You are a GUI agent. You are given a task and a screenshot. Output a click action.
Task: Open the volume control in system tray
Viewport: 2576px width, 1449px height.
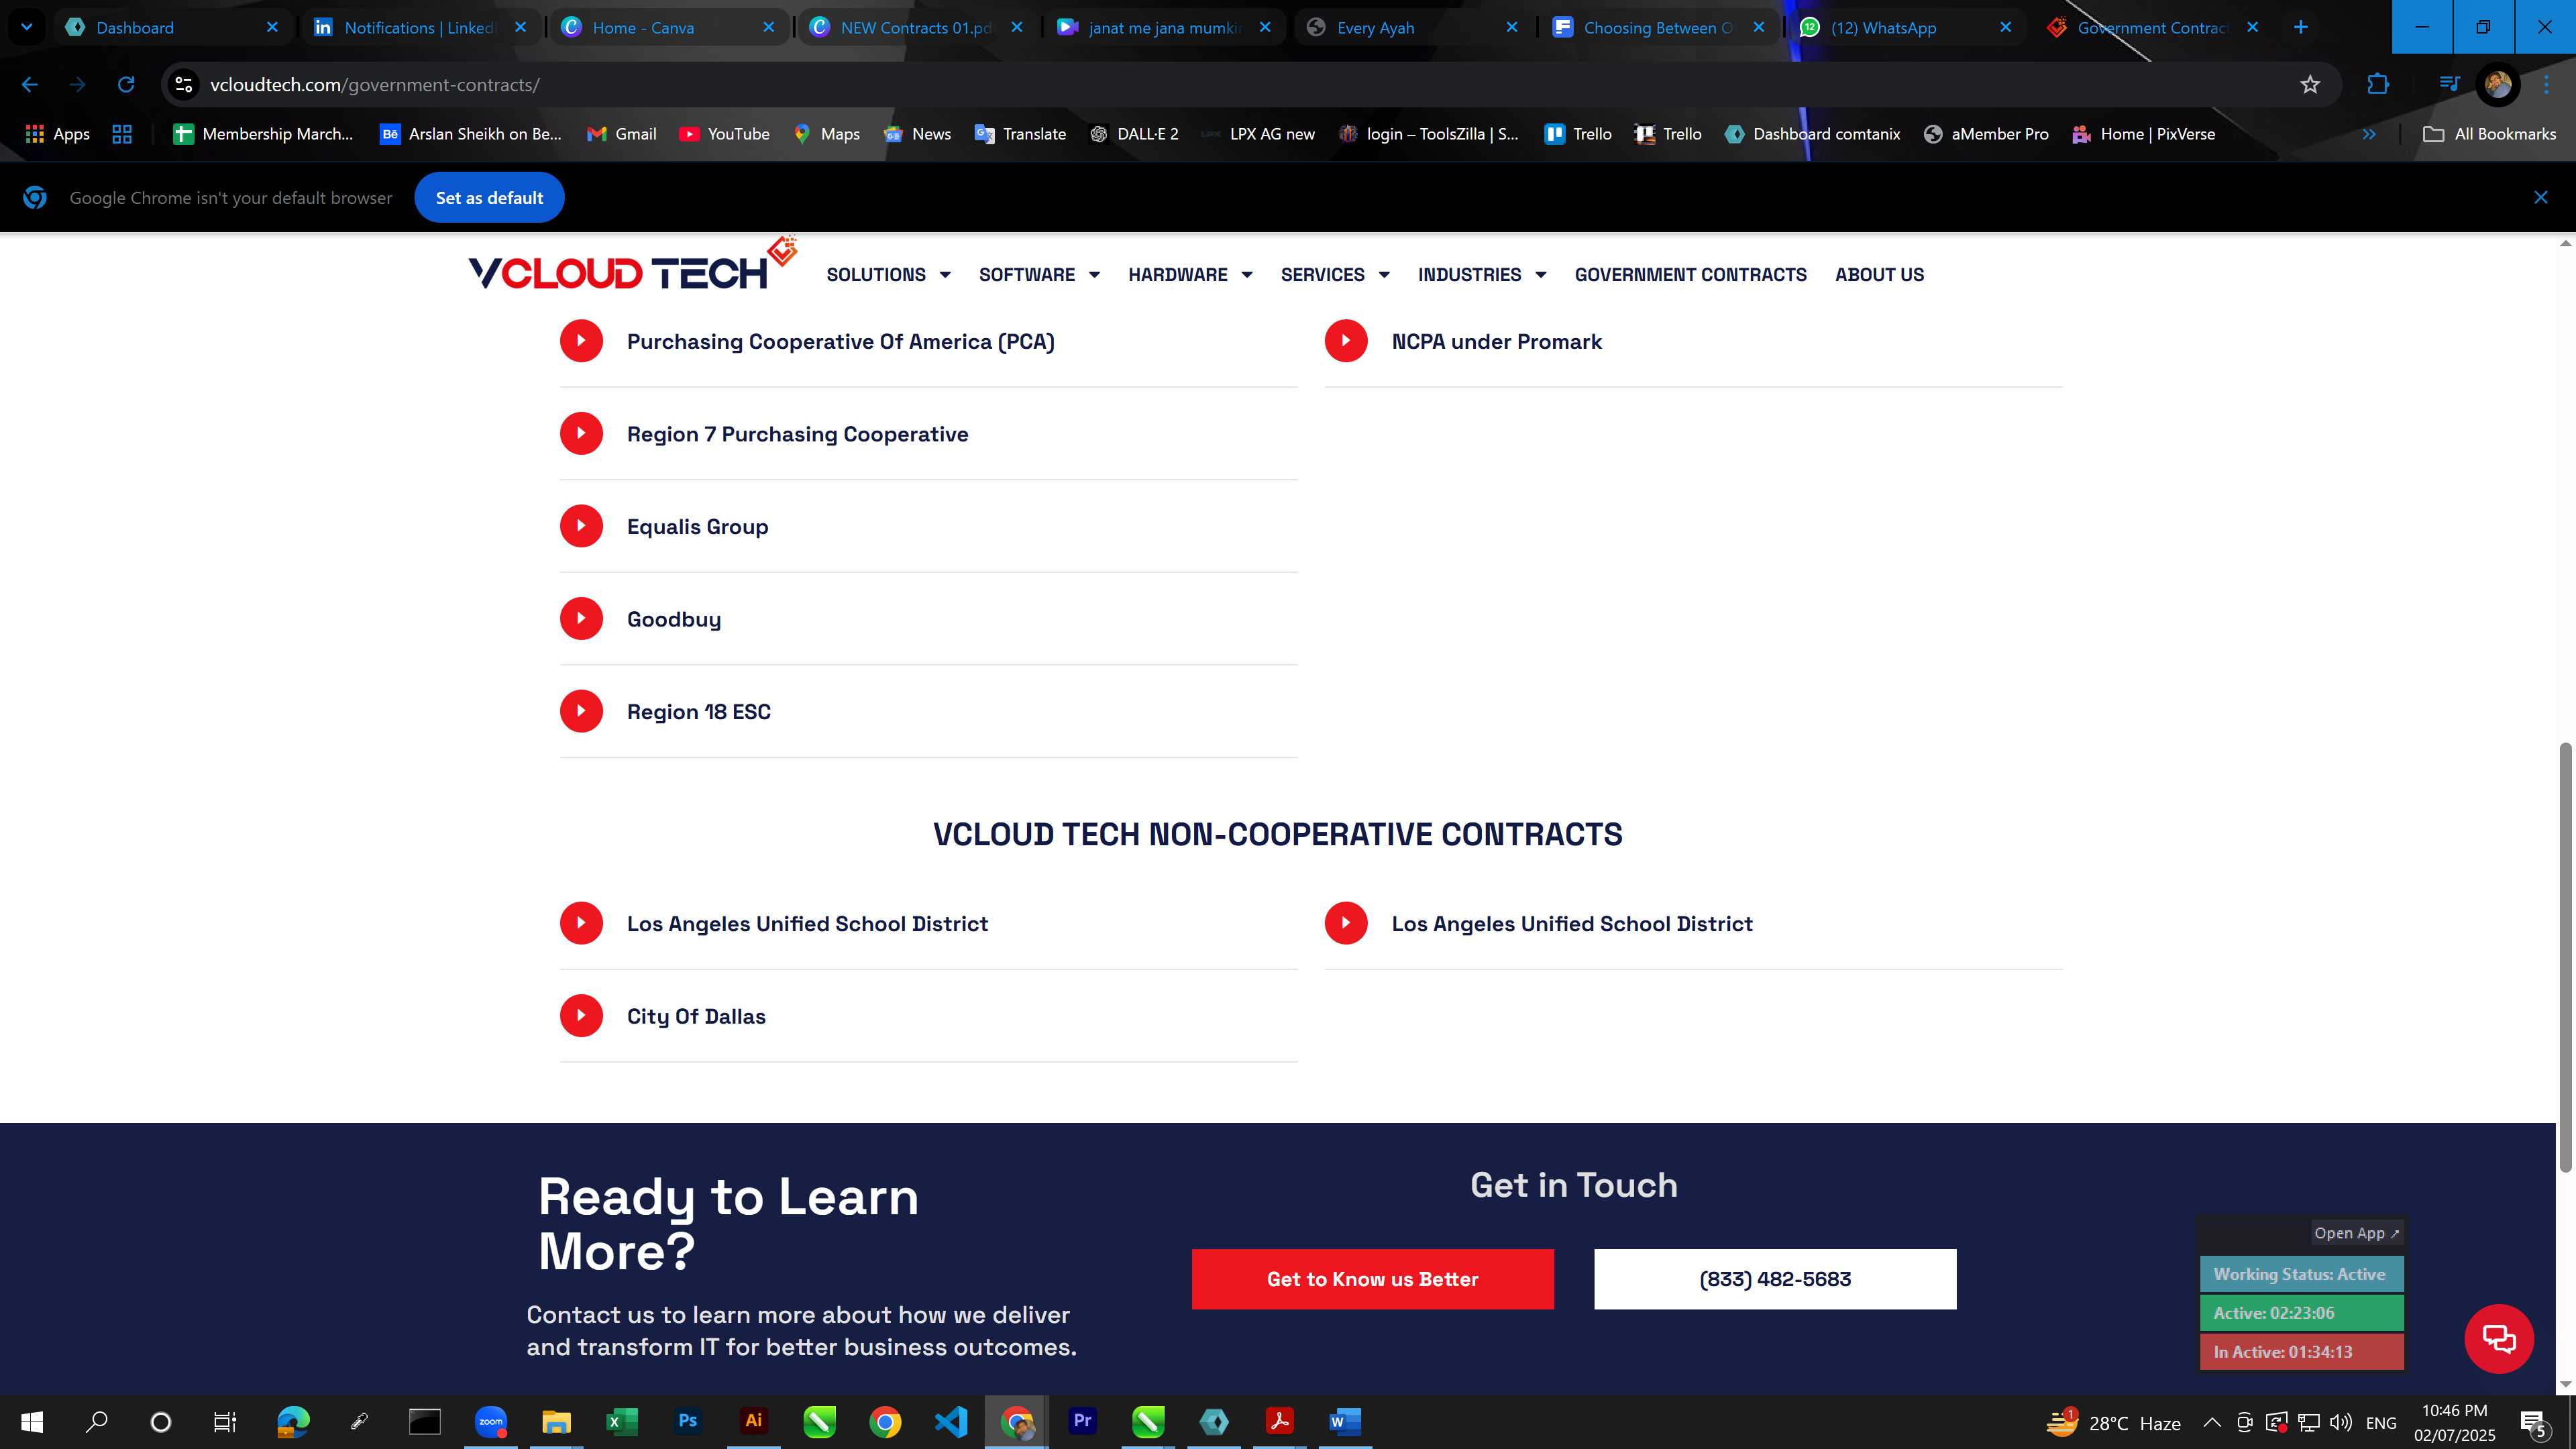(x=2340, y=1422)
